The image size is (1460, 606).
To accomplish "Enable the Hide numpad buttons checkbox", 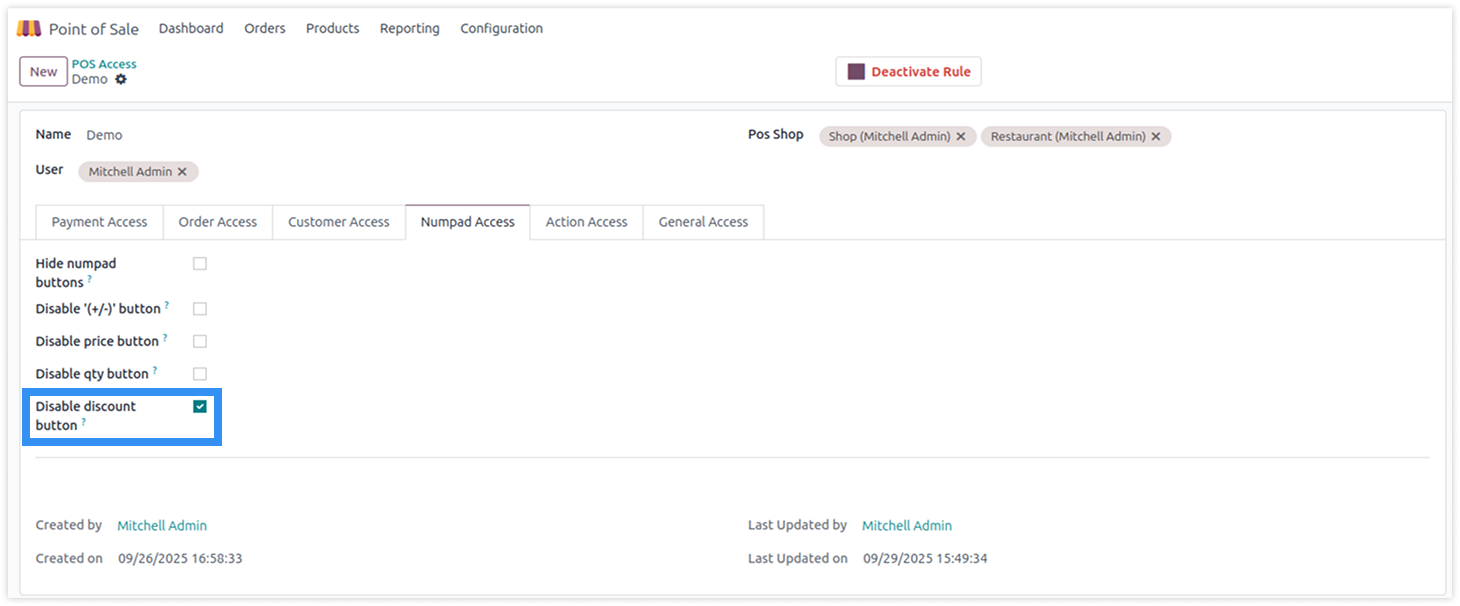I will [200, 264].
